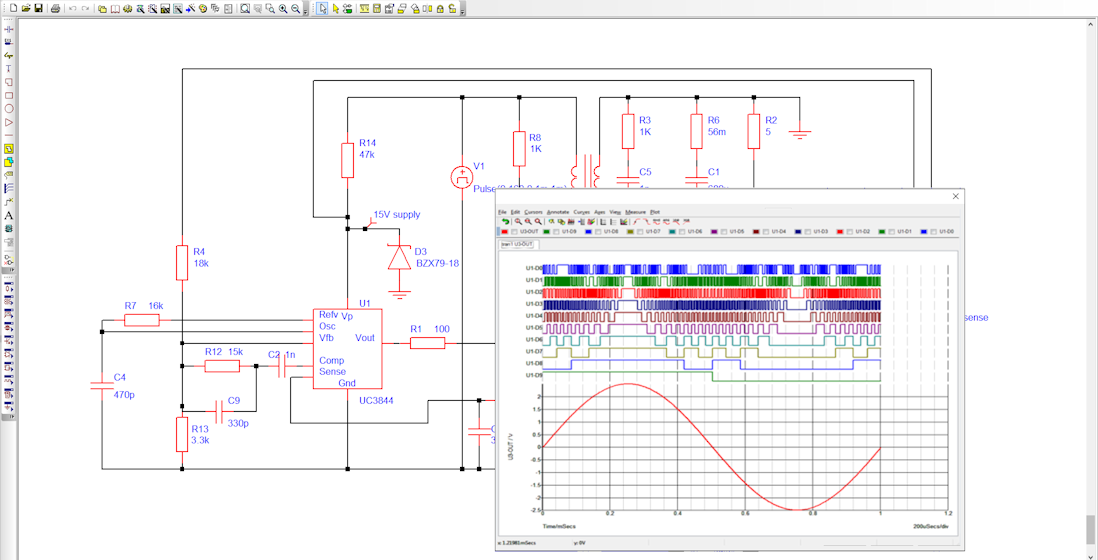Click the D3 BZX79-18 zener diode symbol
1098x560 pixels.
tap(400, 257)
